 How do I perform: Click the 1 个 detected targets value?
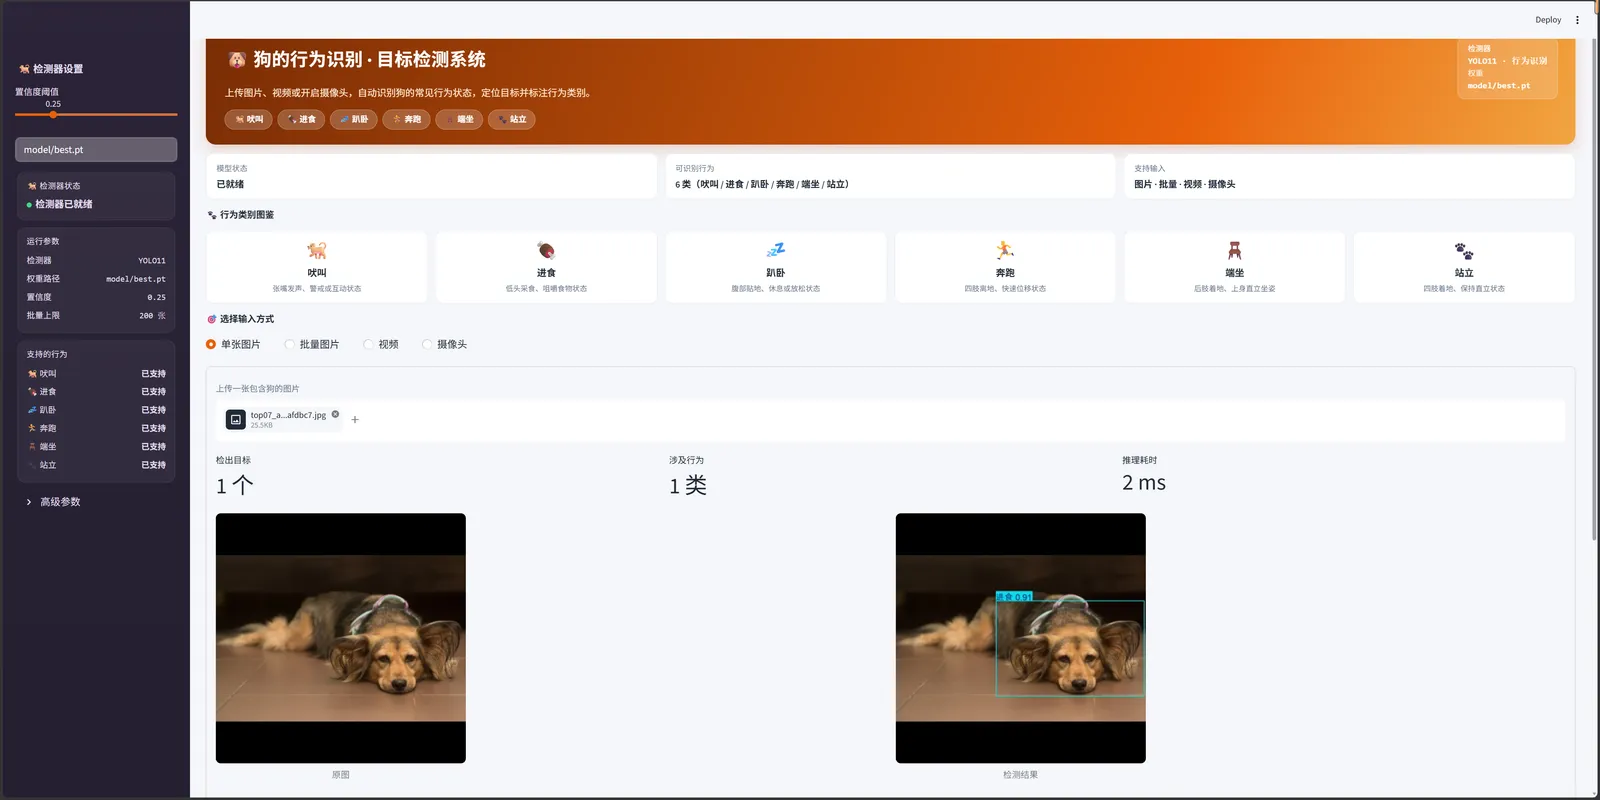pyautogui.click(x=235, y=486)
